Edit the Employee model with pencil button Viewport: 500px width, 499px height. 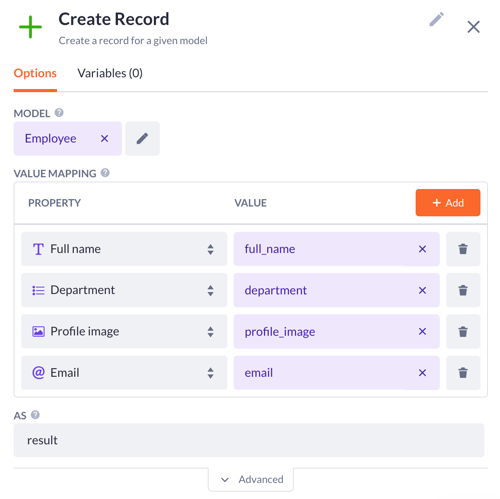[x=143, y=138]
